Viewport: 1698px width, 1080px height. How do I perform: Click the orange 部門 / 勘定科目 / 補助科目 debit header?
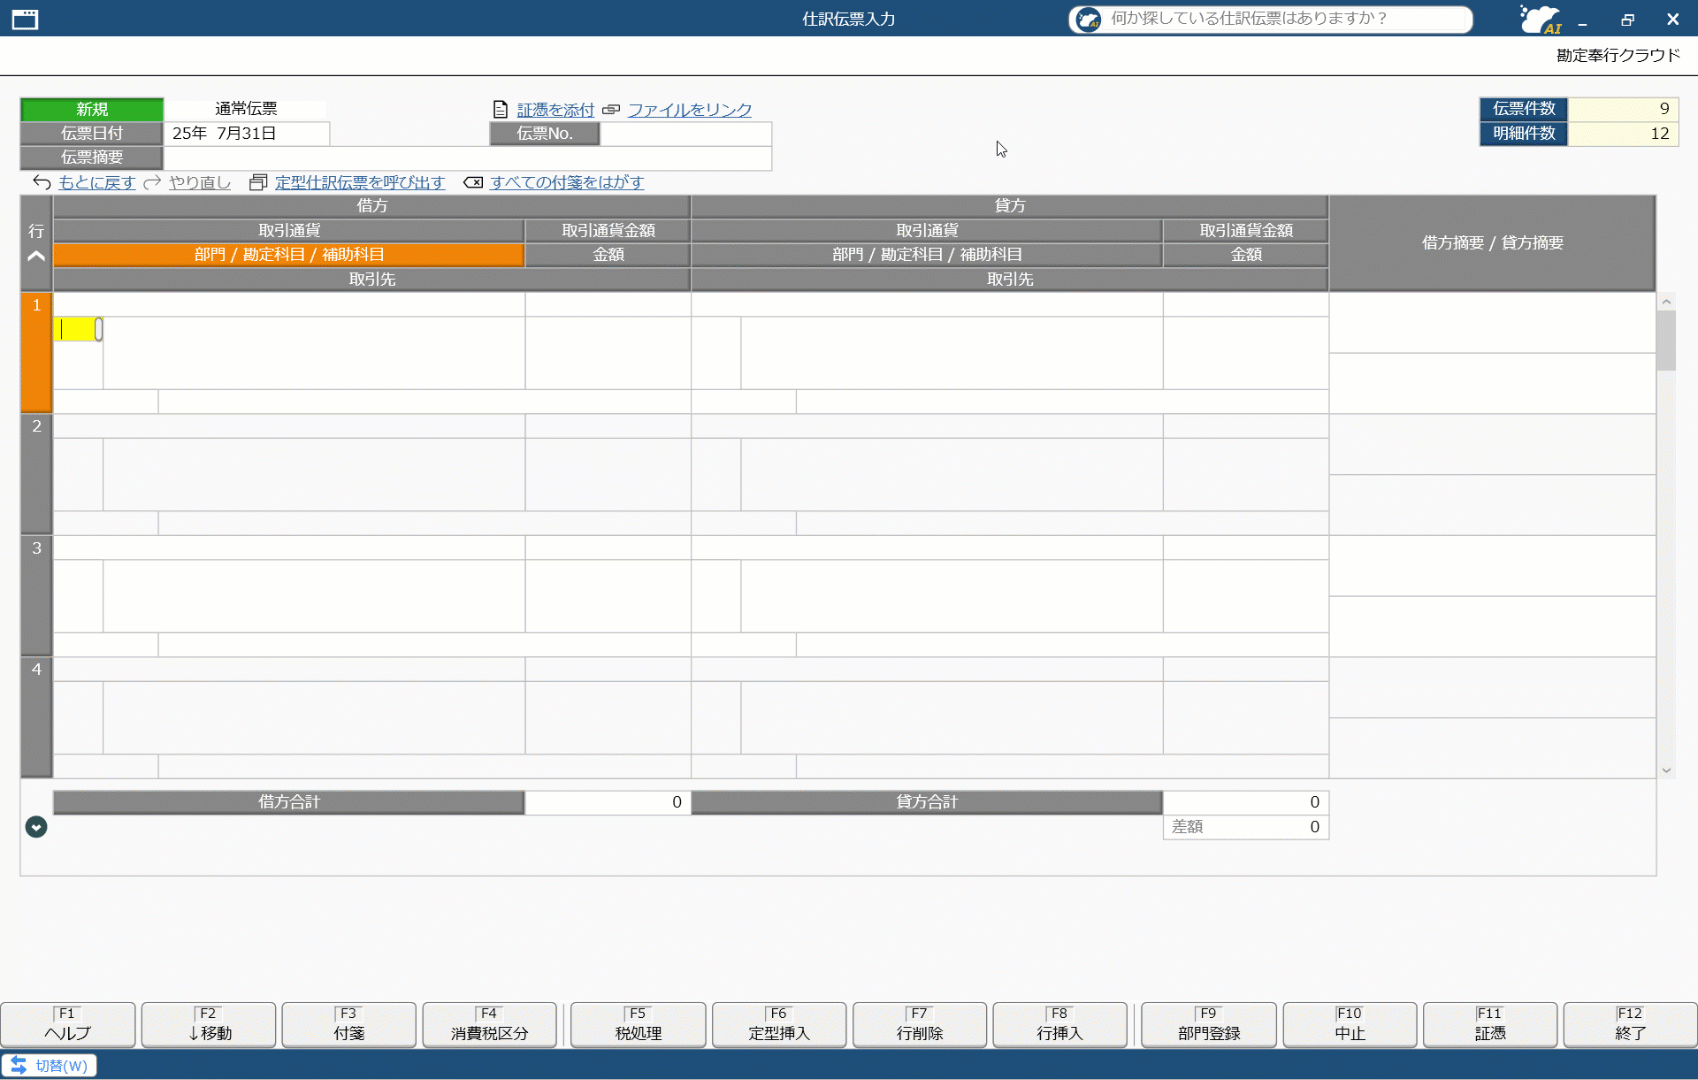tap(289, 255)
